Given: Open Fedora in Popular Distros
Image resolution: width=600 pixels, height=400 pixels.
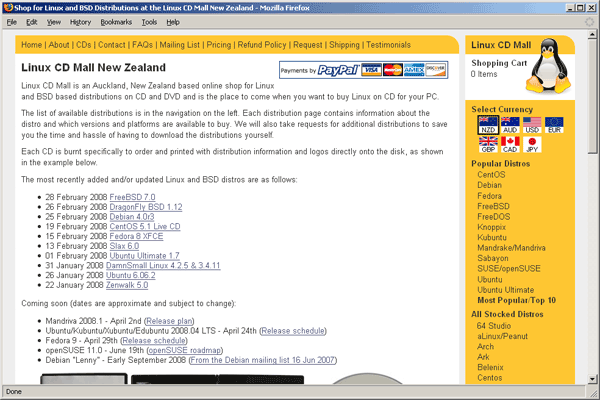Looking at the screenshot, I should coord(489,196).
